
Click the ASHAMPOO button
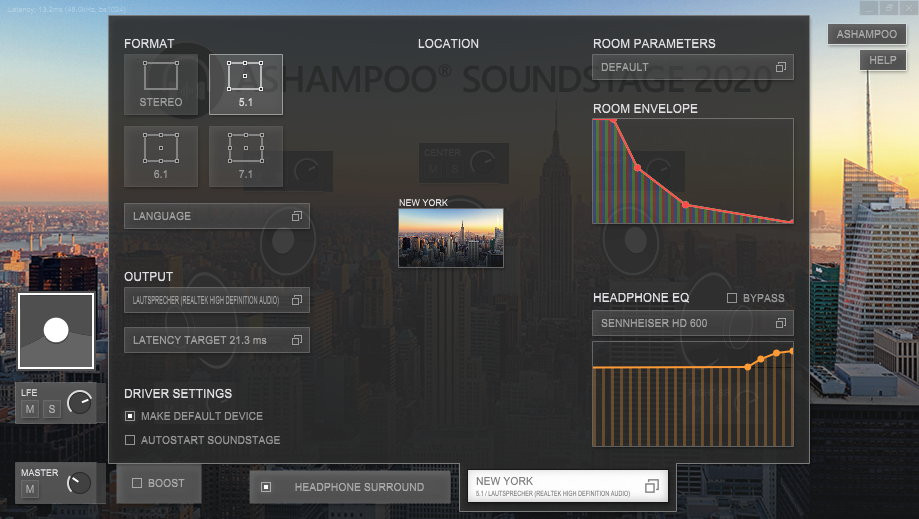pos(866,34)
